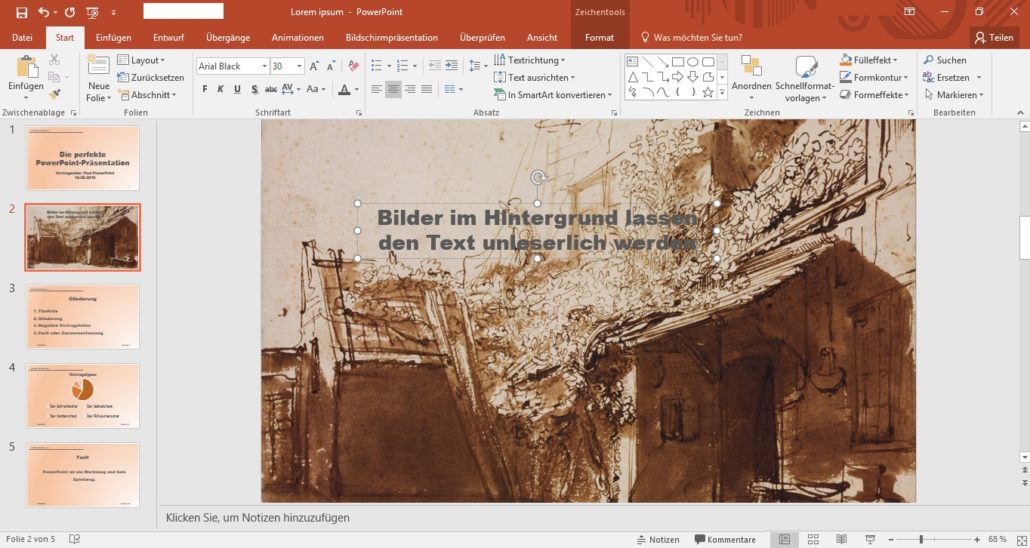Open the Datei menu
The height and width of the screenshot is (548, 1030).
pos(22,37)
